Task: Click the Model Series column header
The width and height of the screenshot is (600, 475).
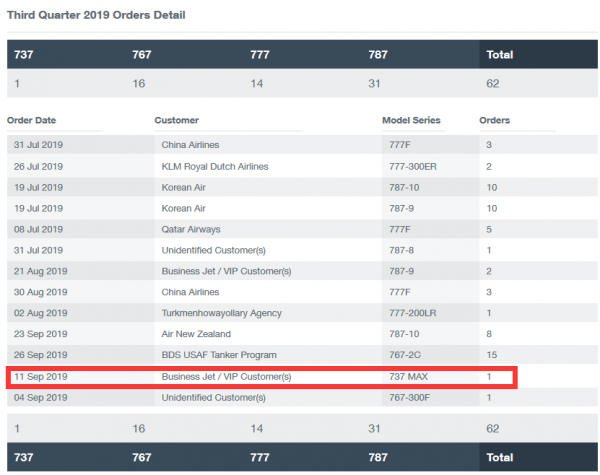Action: [x=411, y=121]
